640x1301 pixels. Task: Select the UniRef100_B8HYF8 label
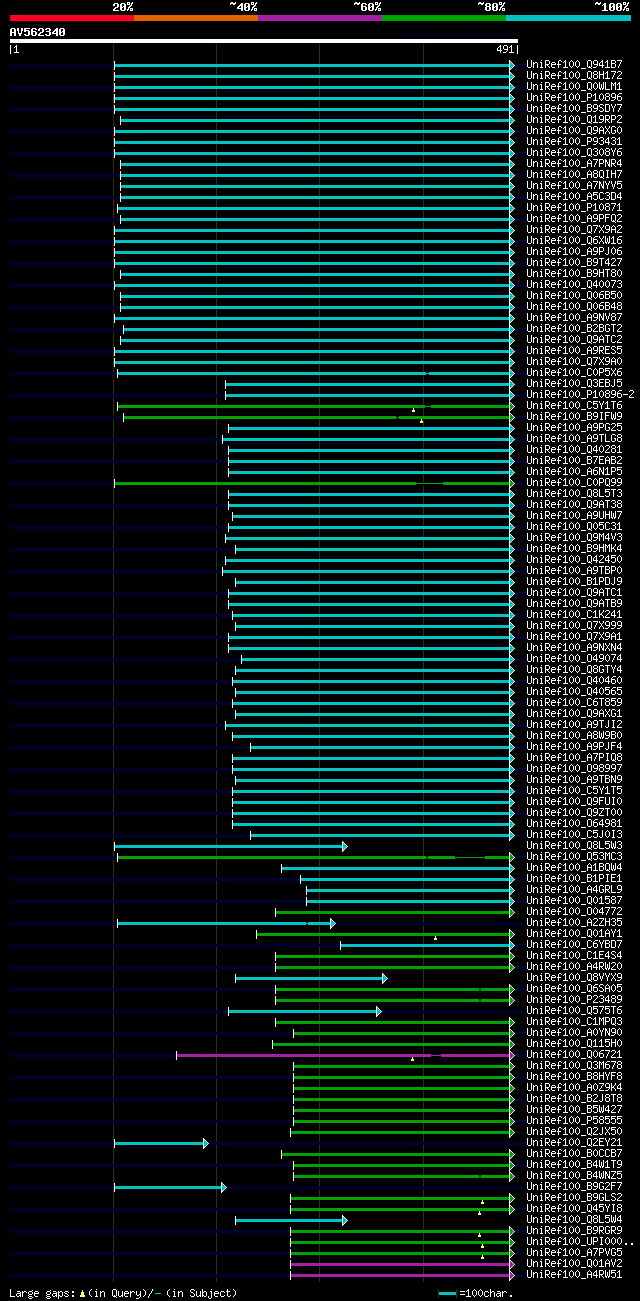[574, 1076]
